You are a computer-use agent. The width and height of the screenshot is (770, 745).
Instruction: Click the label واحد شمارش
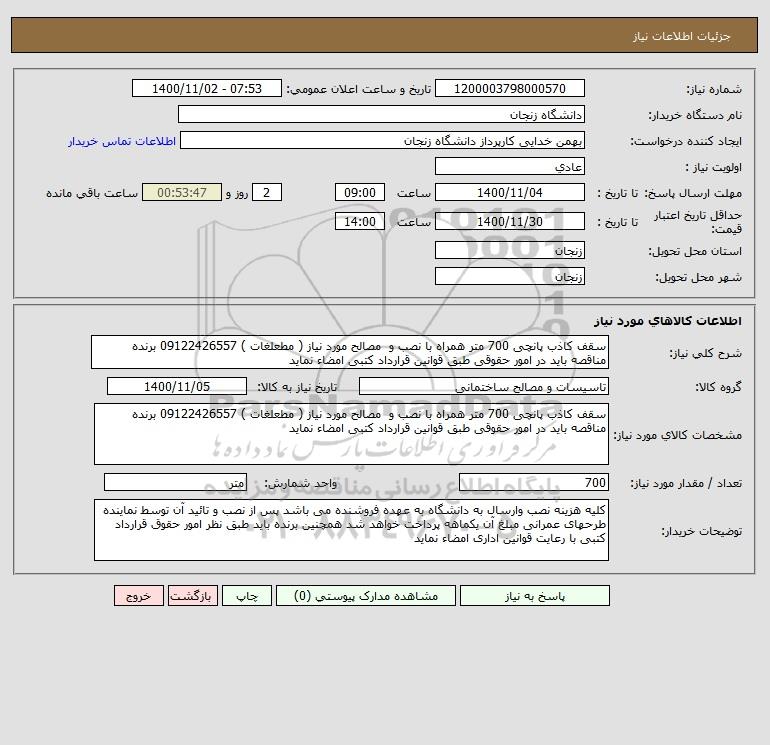[301, 483]
